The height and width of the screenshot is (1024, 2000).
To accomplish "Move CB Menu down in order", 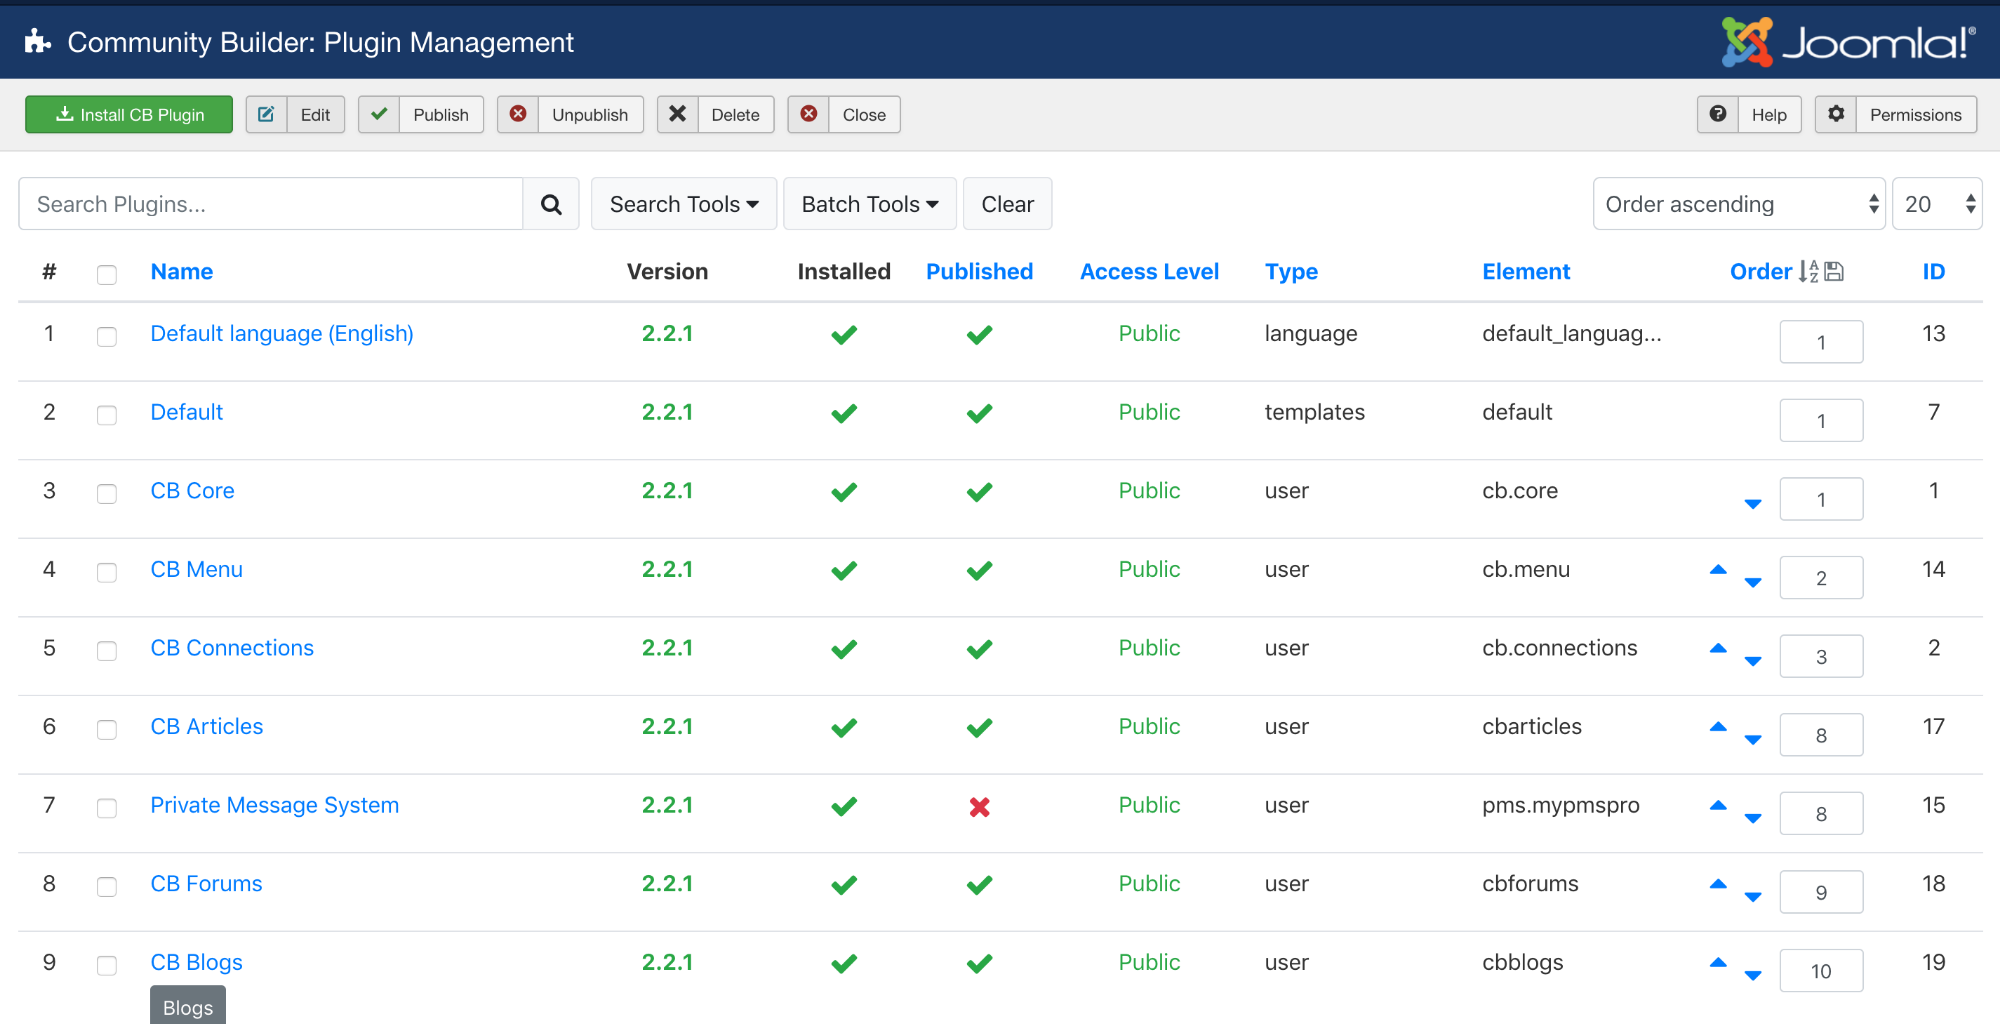I will pyautogui.click(x=1753, y=582).
